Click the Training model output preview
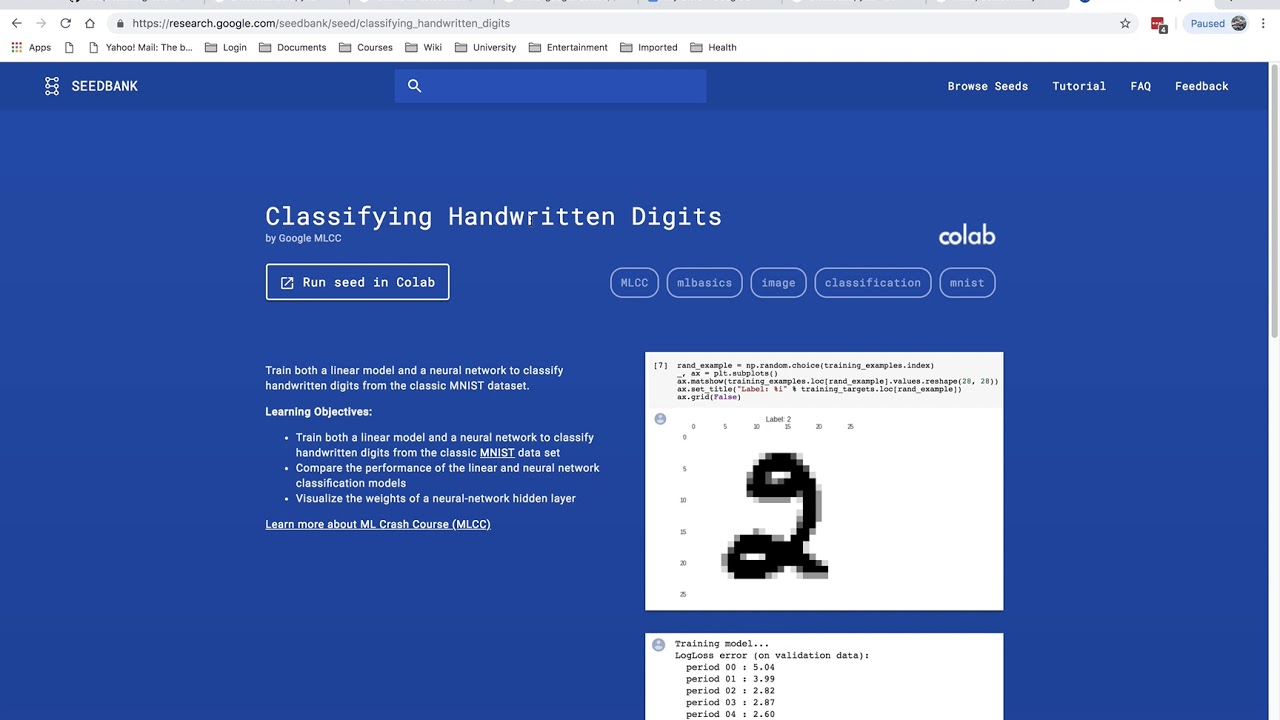 [824, 676]
